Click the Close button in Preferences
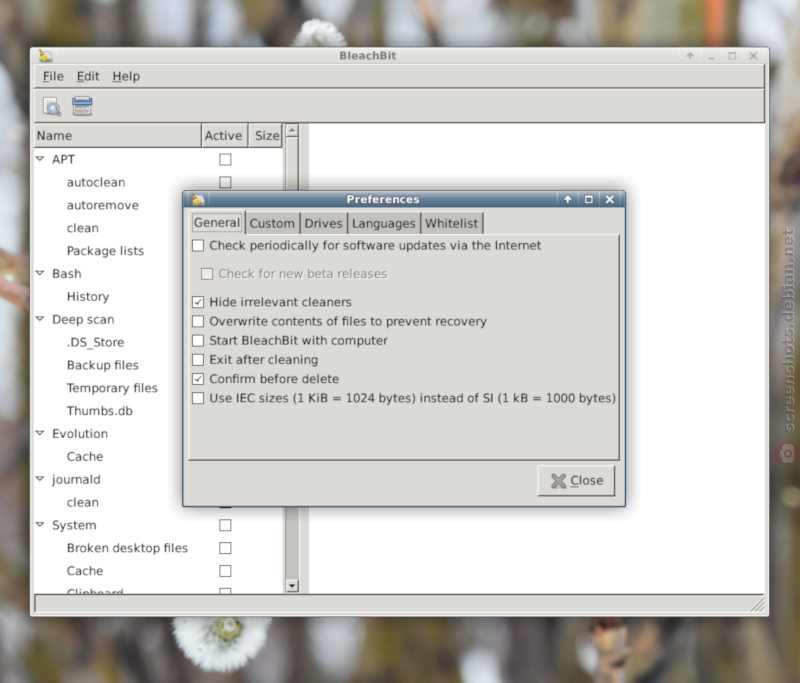The width and height of the screenshot is (800, 683). (576, 480)
